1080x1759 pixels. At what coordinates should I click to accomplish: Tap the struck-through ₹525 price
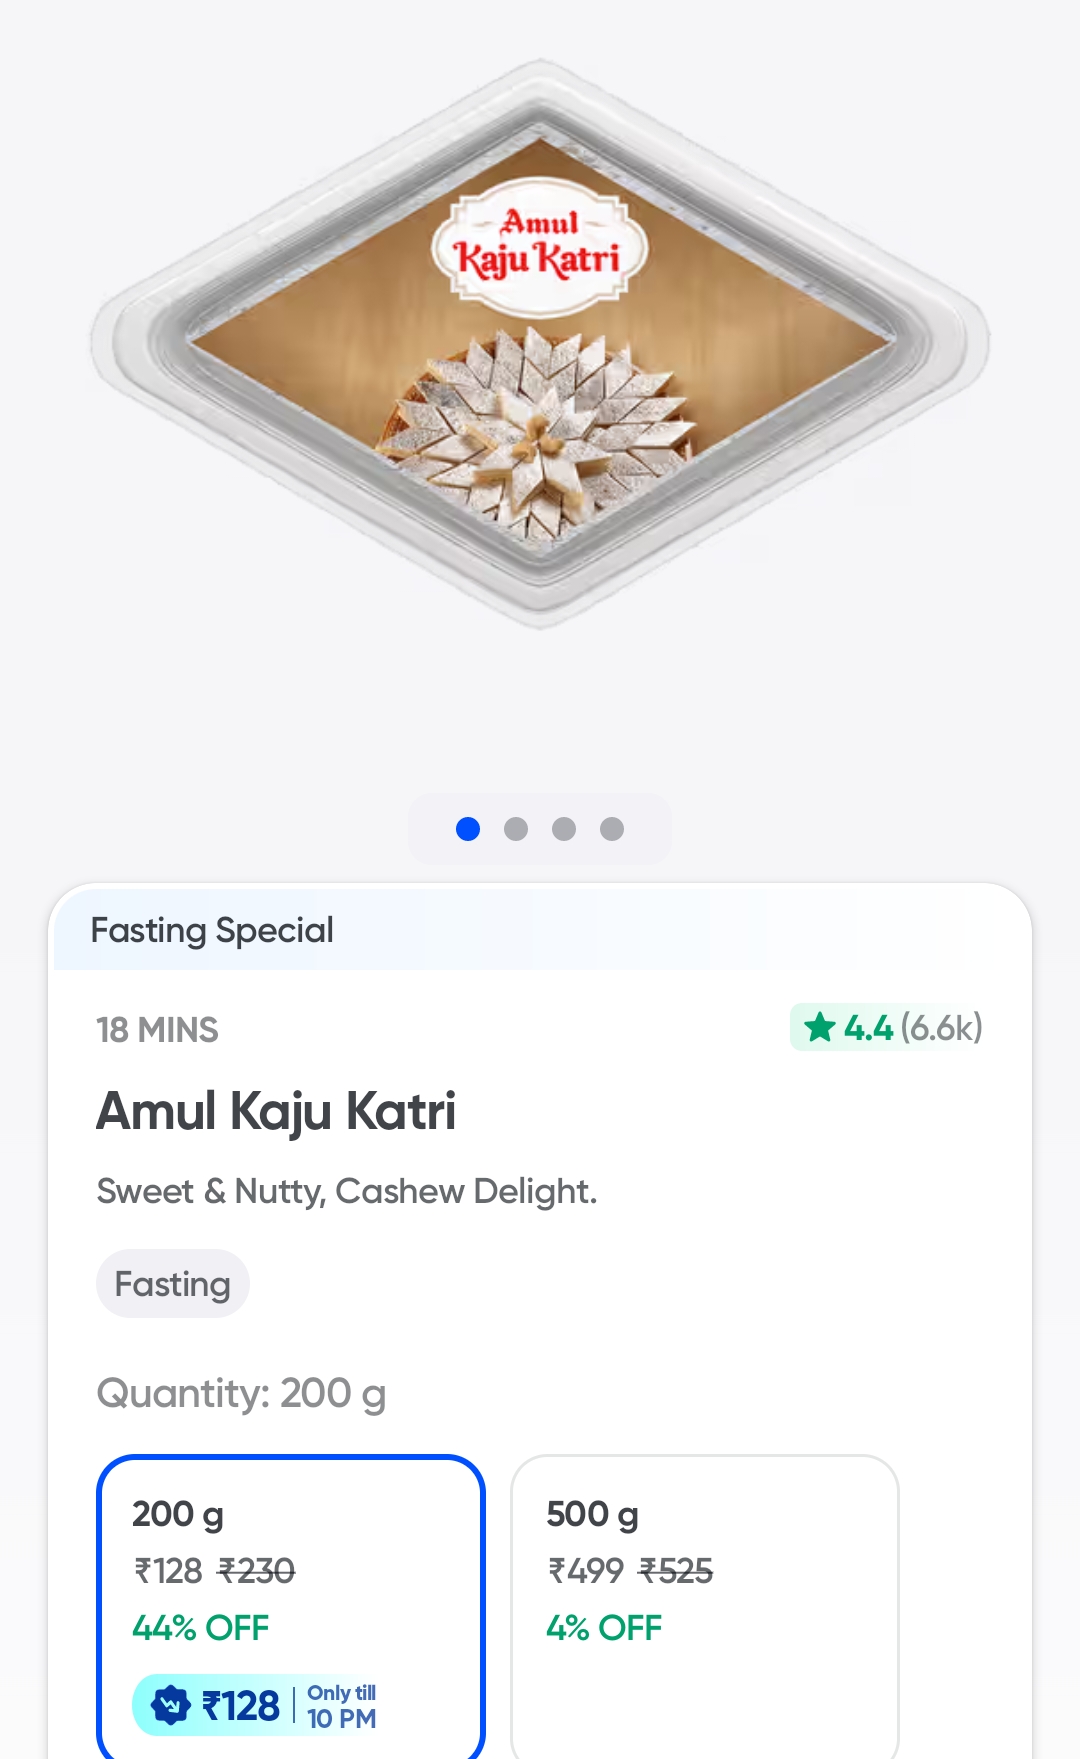pyautogui.click(x=676, y=1571)
